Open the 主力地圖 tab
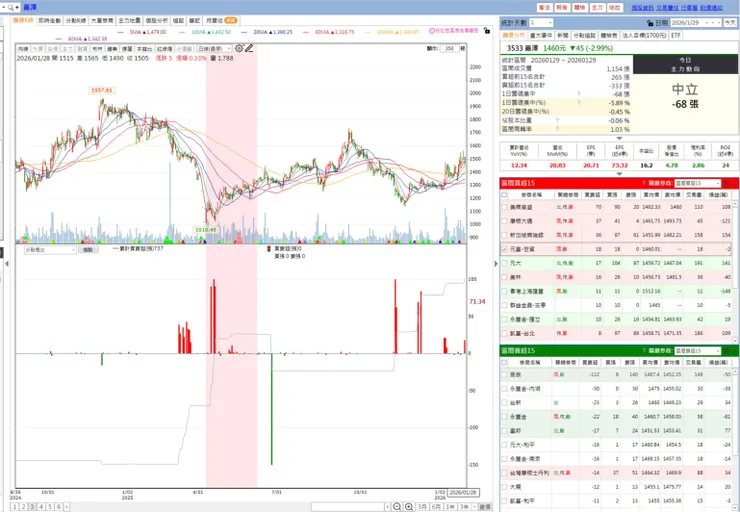 click(129, 20)
